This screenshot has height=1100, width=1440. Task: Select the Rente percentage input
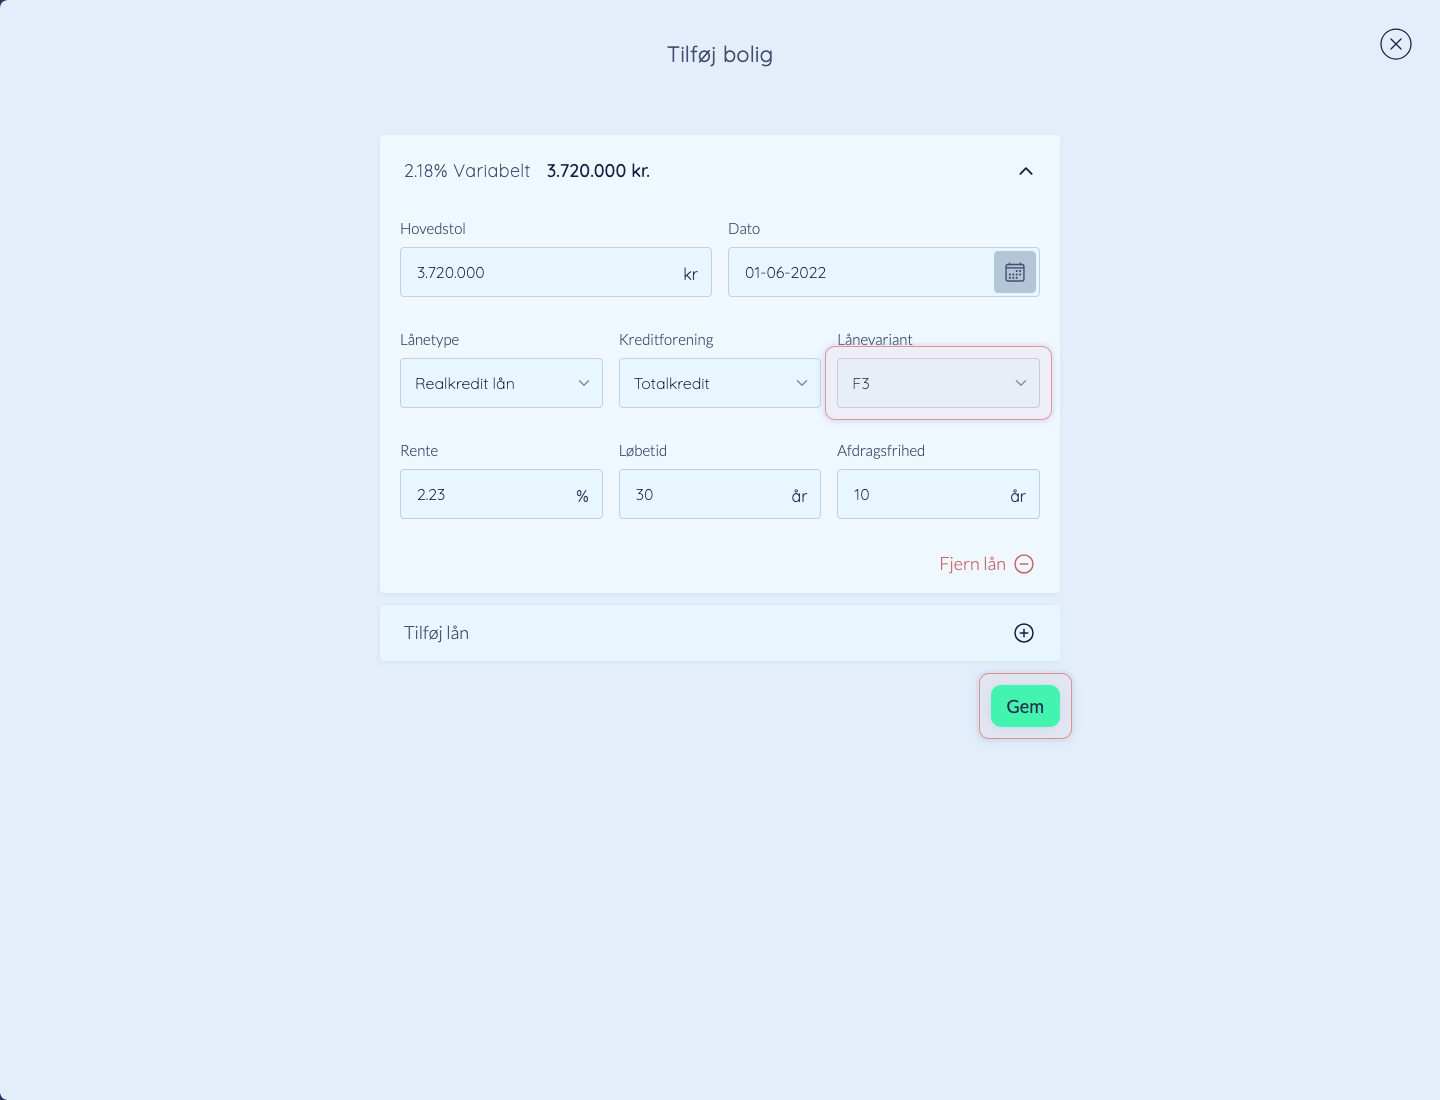coord(501,494)
